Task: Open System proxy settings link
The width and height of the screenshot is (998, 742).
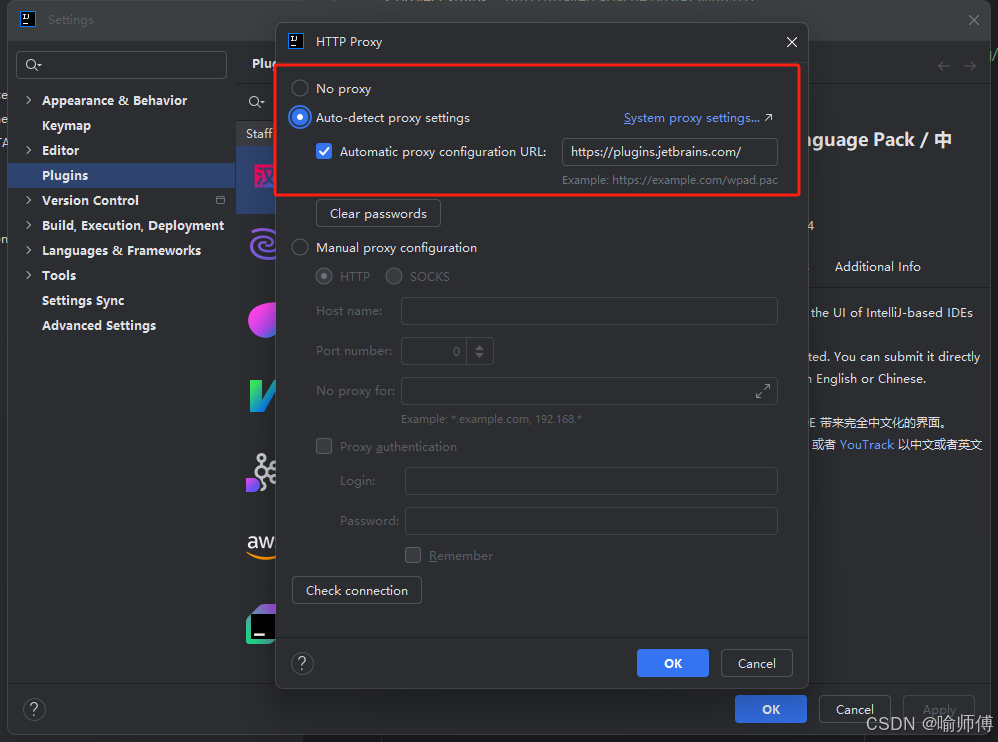Action: 692,118
